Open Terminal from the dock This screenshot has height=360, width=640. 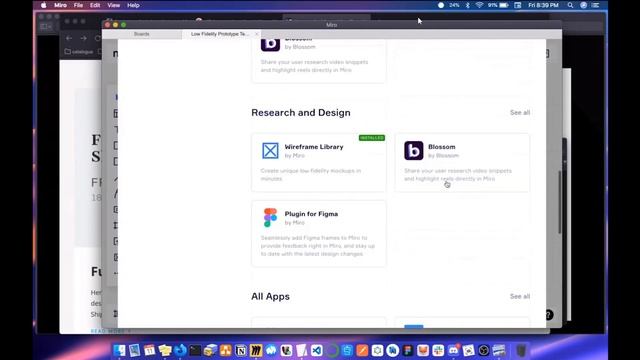pyautogui.click(x=195, y=350)
